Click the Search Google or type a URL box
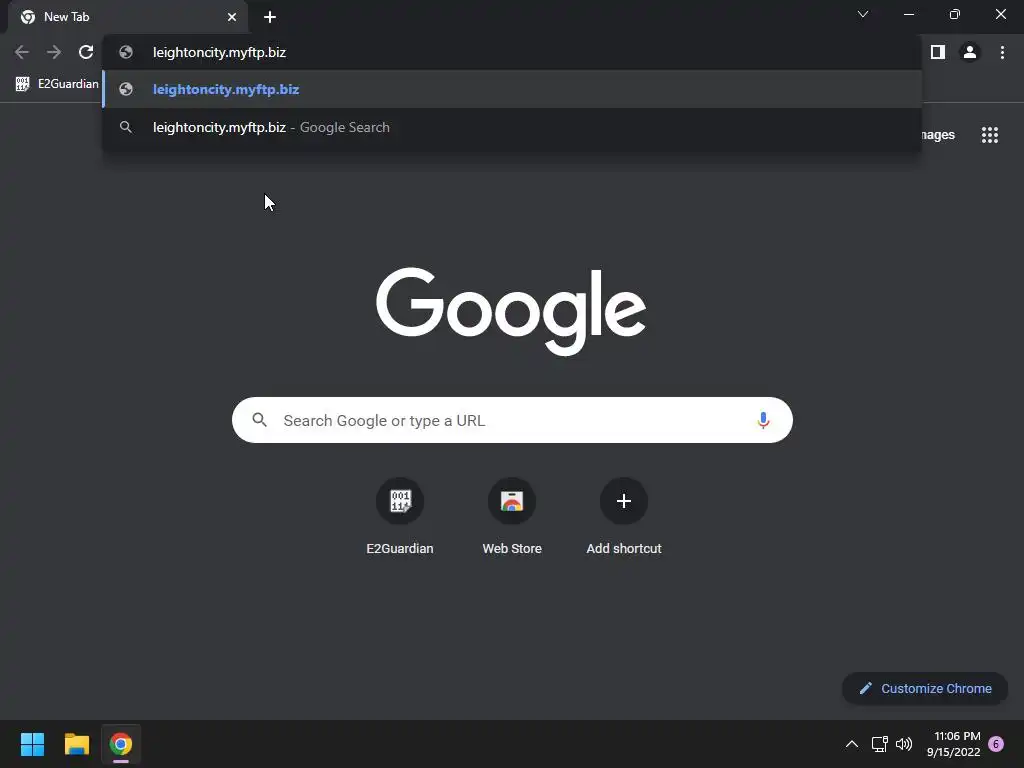 [x=512, y=420]
